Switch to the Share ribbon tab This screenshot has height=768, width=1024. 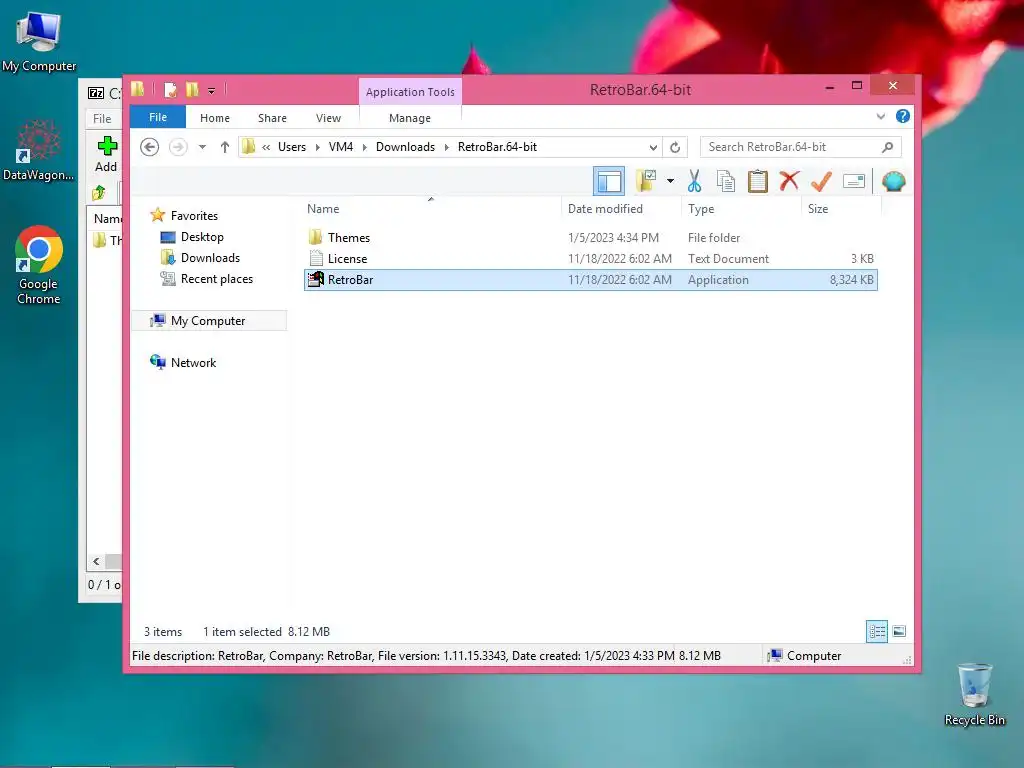click(272, 118)
